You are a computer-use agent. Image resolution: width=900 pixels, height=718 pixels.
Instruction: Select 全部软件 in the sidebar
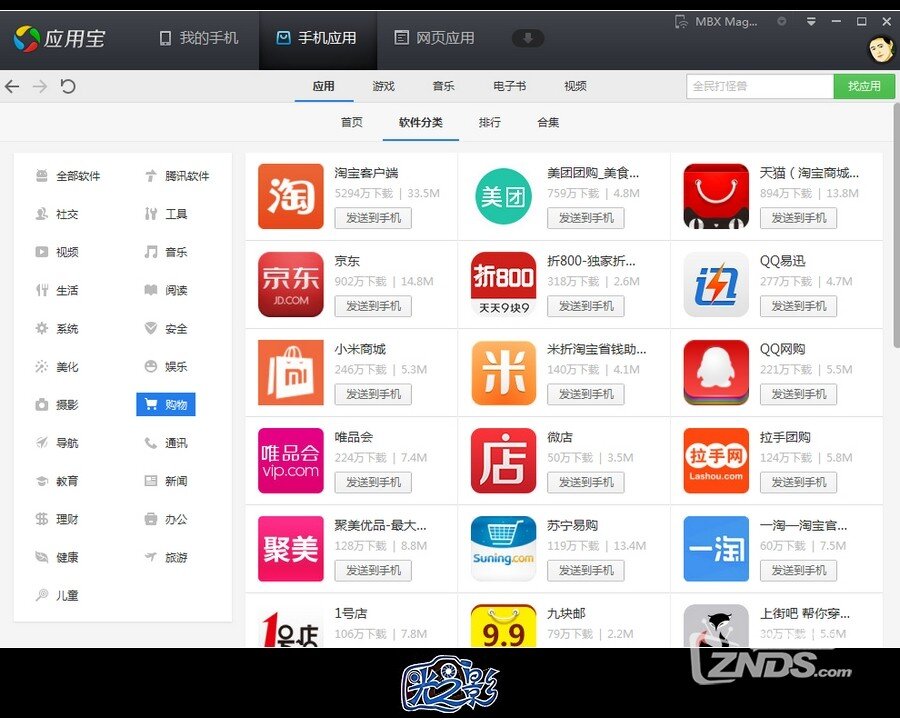coord(68,176)
